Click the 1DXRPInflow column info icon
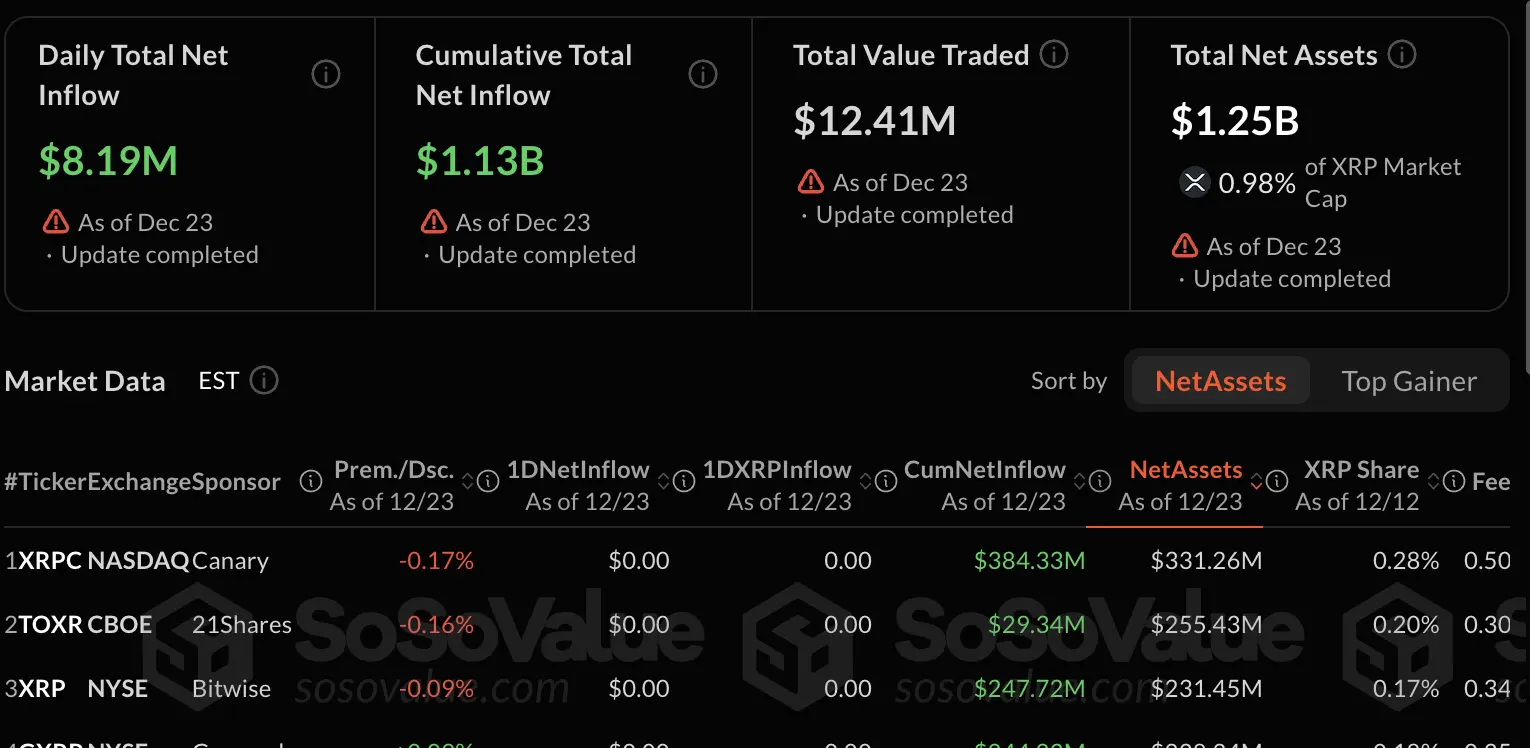This screenshot has height=748, width=1530. 885,481
